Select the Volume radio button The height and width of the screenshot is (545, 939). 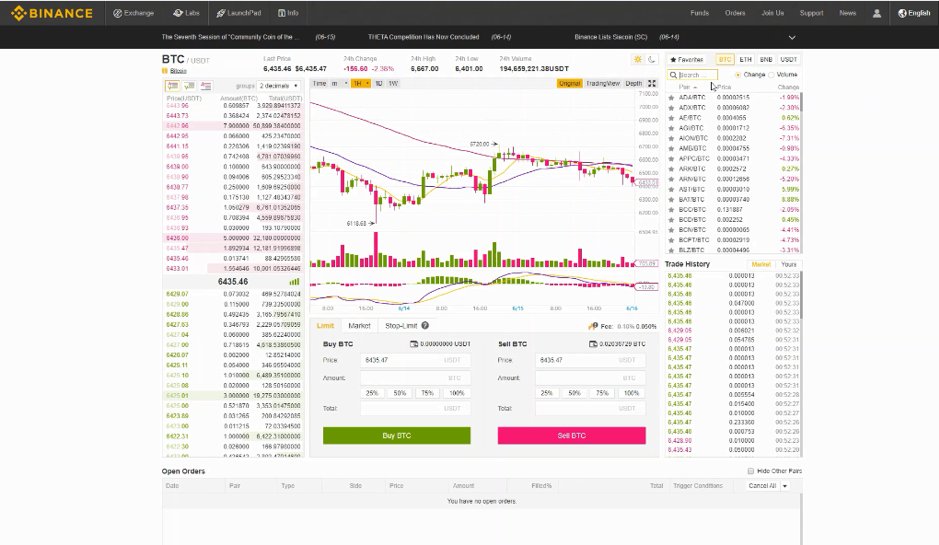point(771,75)
